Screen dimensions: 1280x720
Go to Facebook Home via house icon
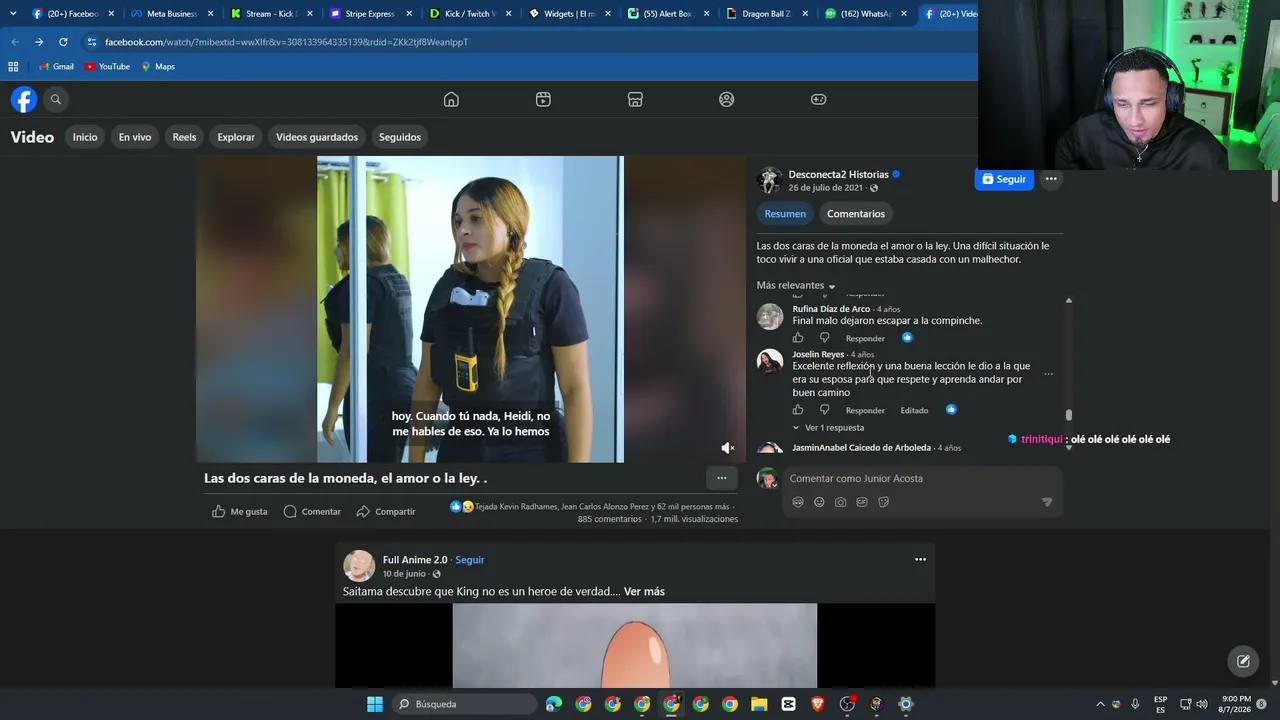point(451,99)
